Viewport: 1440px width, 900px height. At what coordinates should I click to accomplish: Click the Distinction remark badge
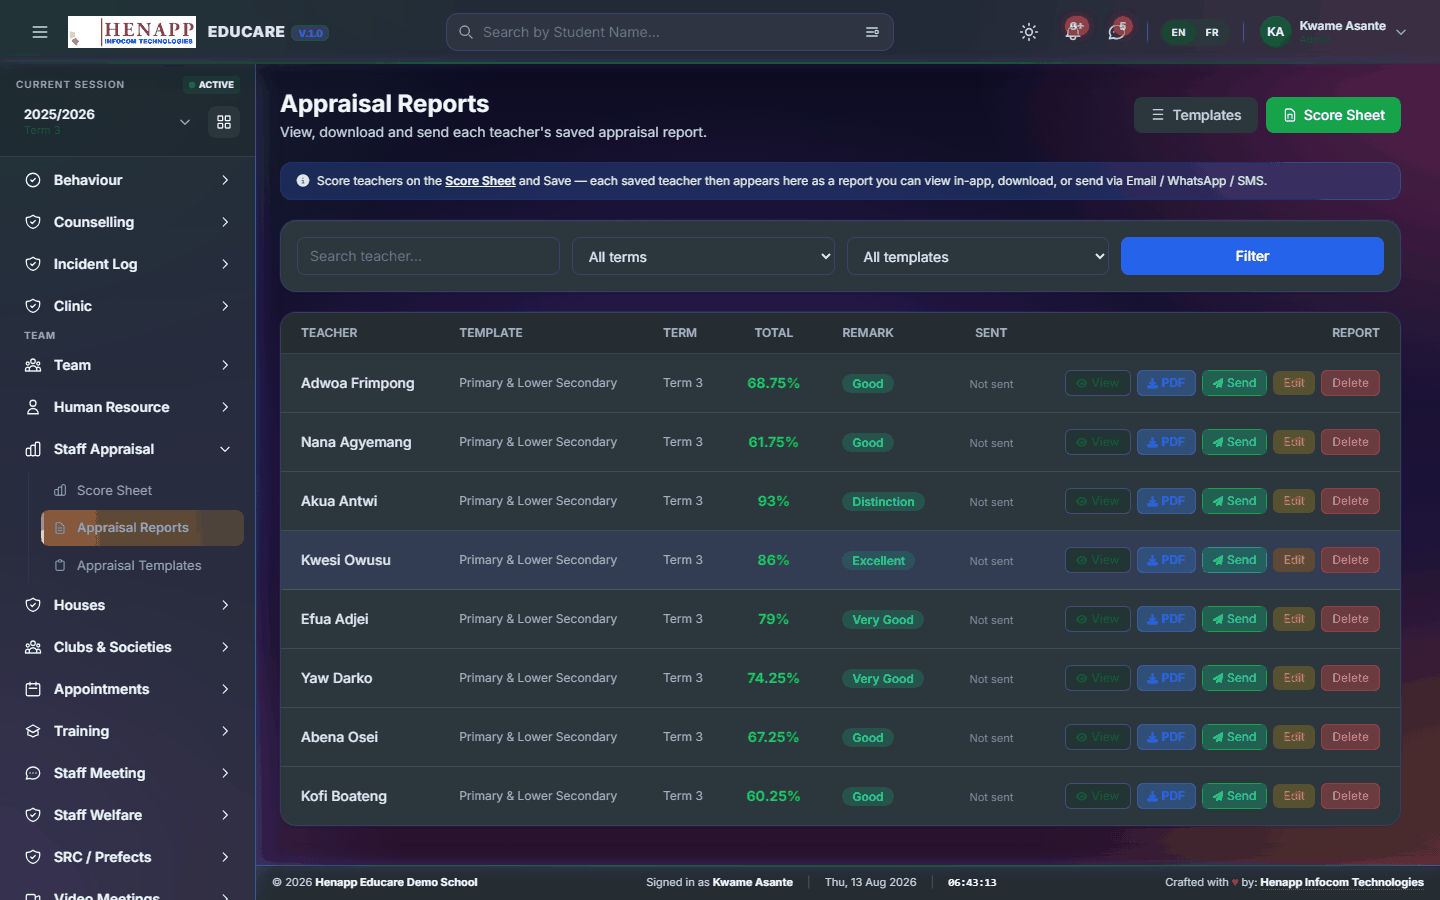pyautogui.click(x=883, y=502)
